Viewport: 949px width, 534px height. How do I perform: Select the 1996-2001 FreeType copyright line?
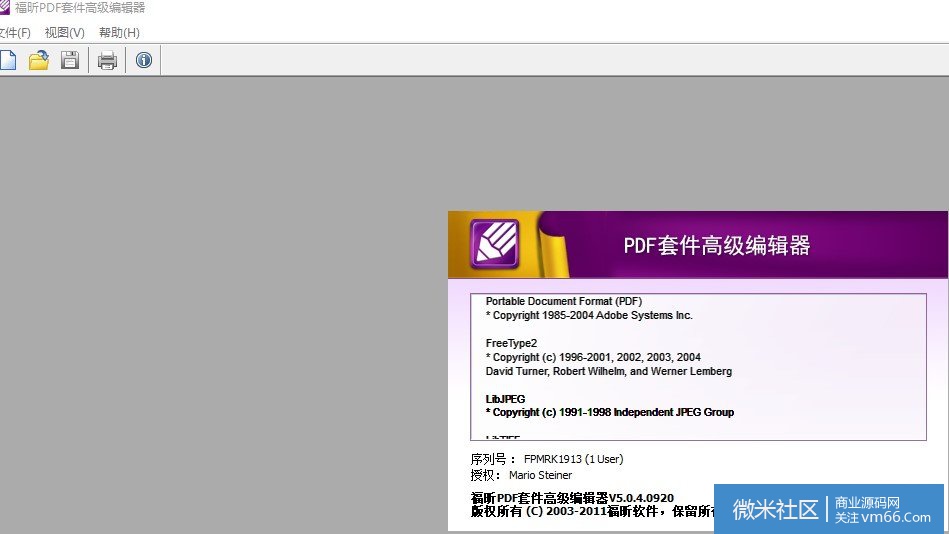pos(593,357)
